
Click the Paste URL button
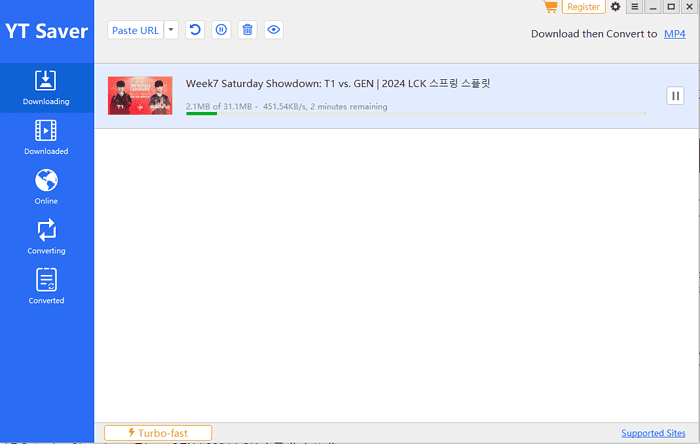(x=135, y=30)
